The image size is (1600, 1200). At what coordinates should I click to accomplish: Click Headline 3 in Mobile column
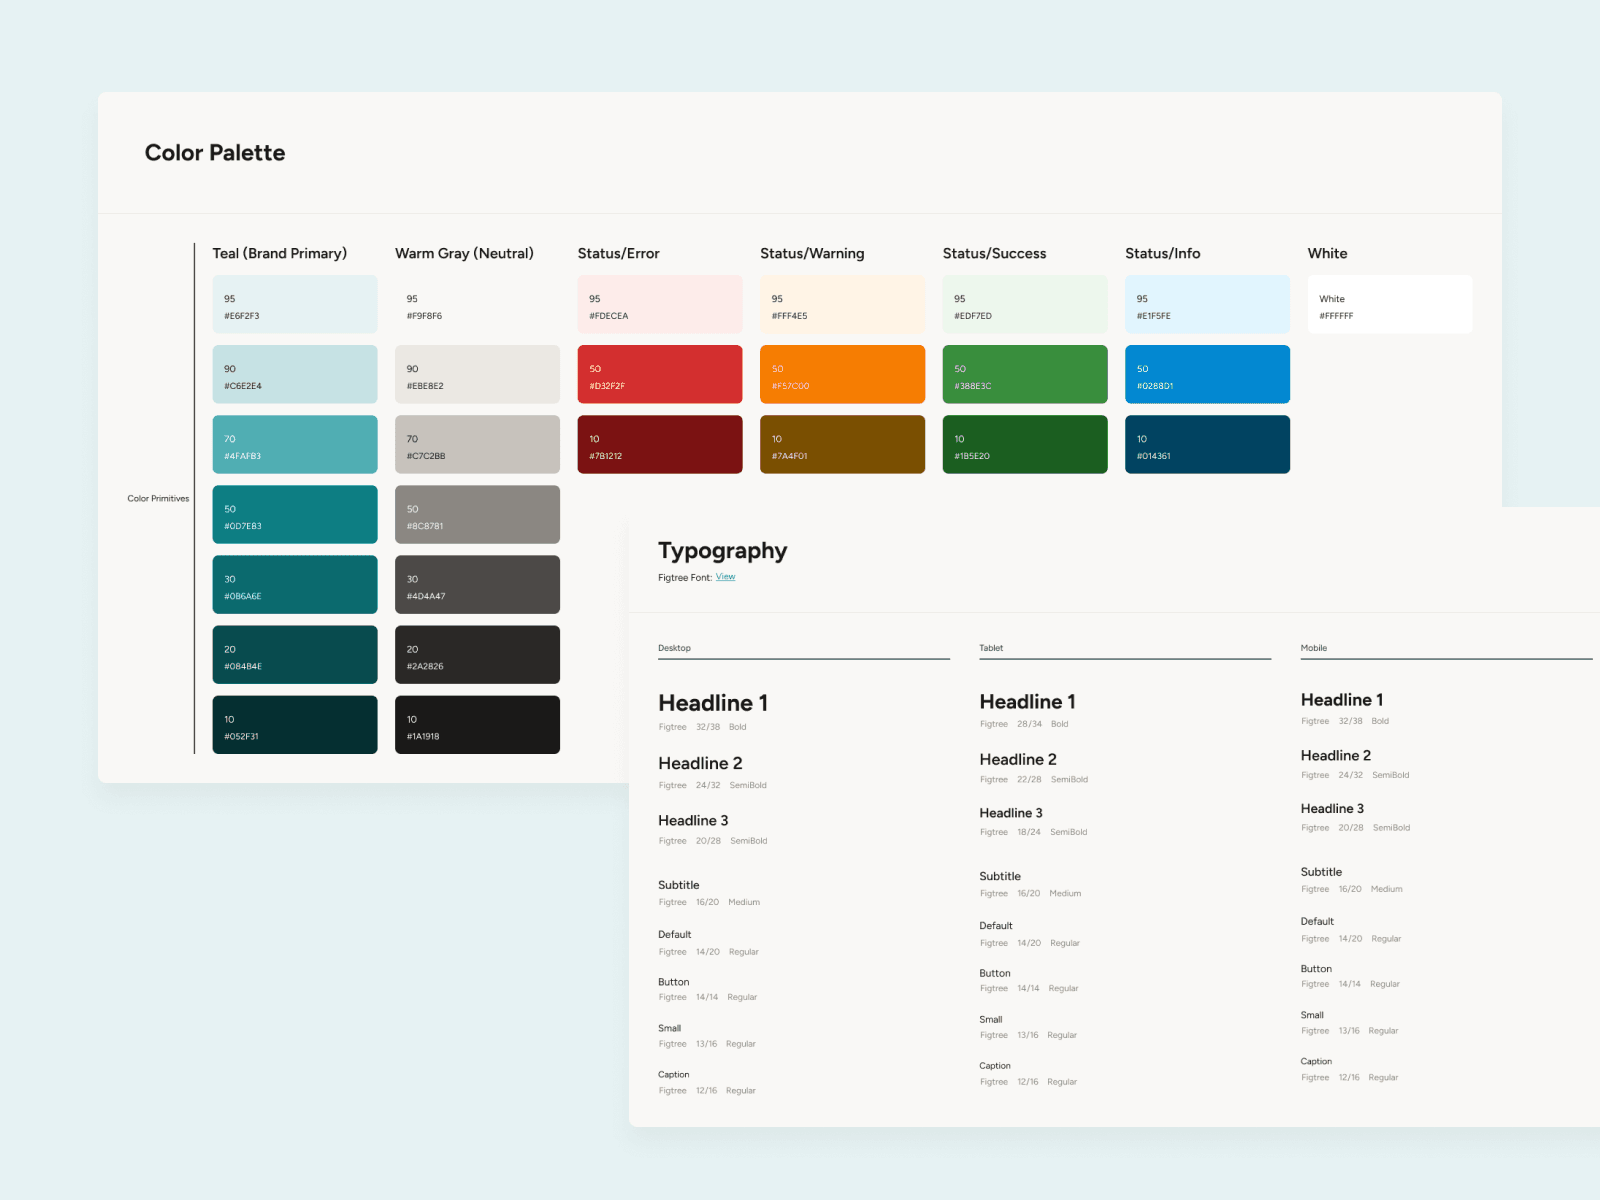point(1331,808)
